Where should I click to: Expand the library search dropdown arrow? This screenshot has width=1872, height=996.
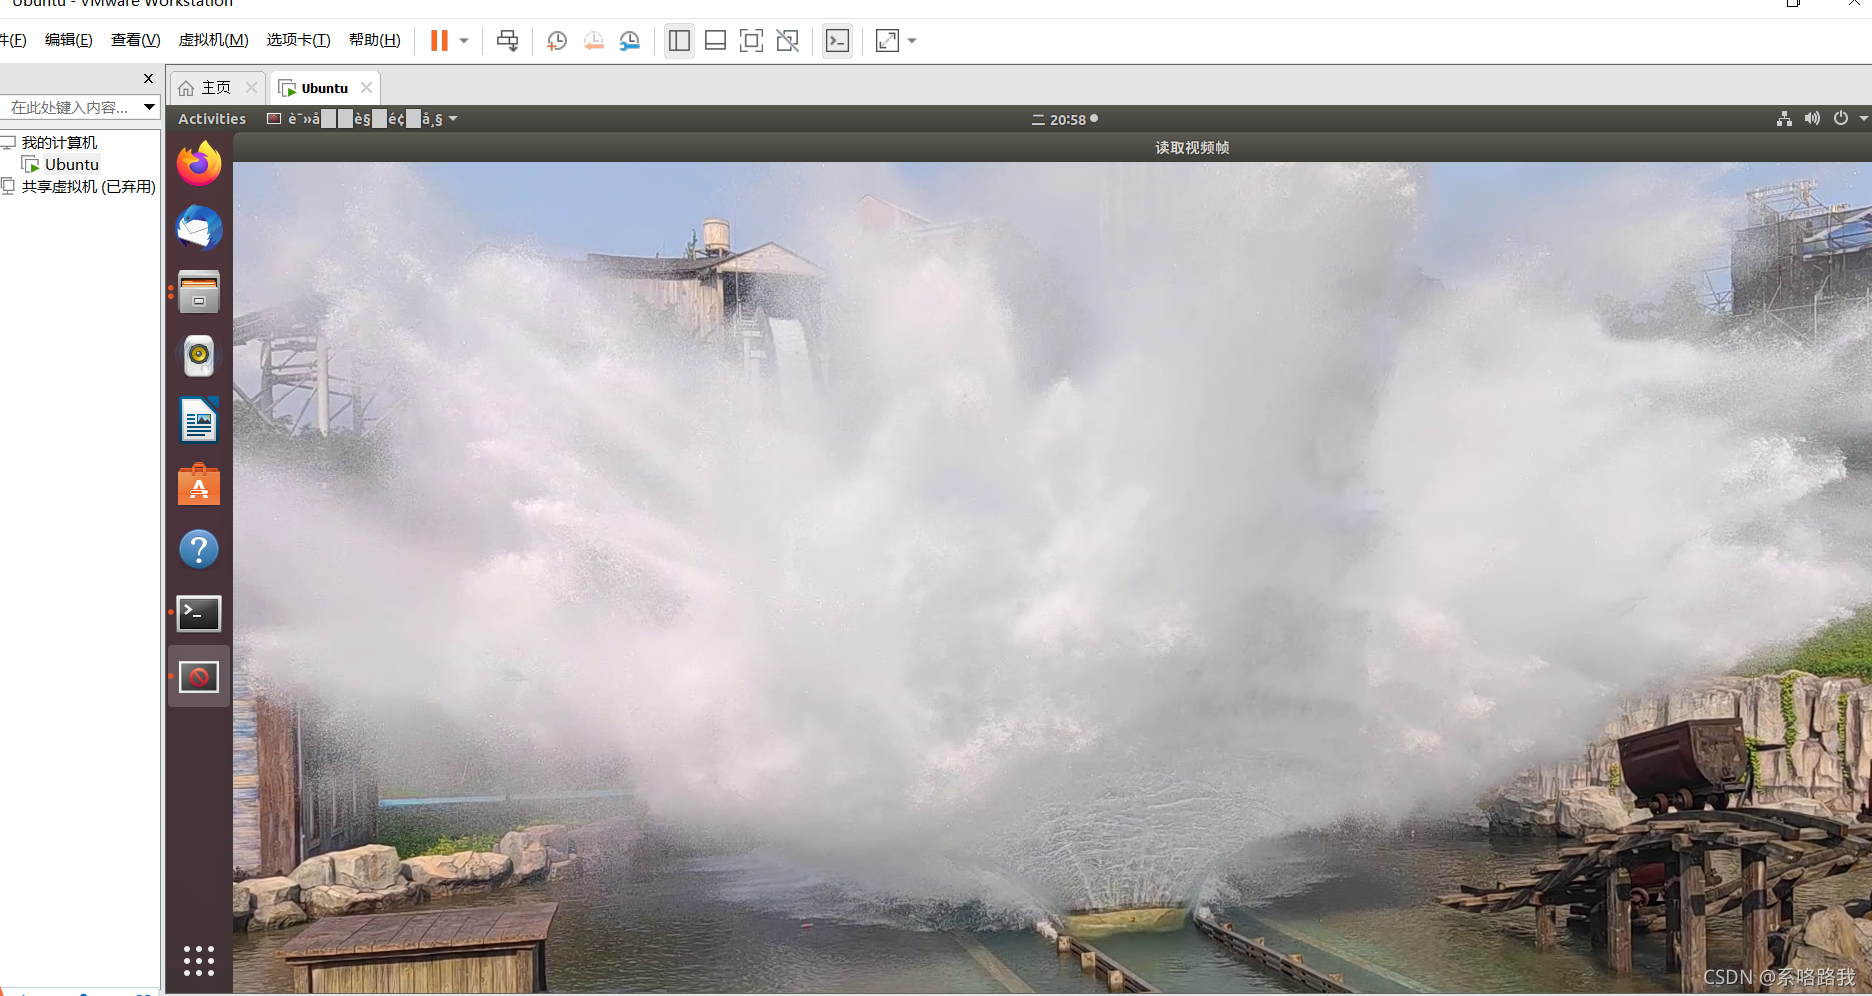[149, 107]
